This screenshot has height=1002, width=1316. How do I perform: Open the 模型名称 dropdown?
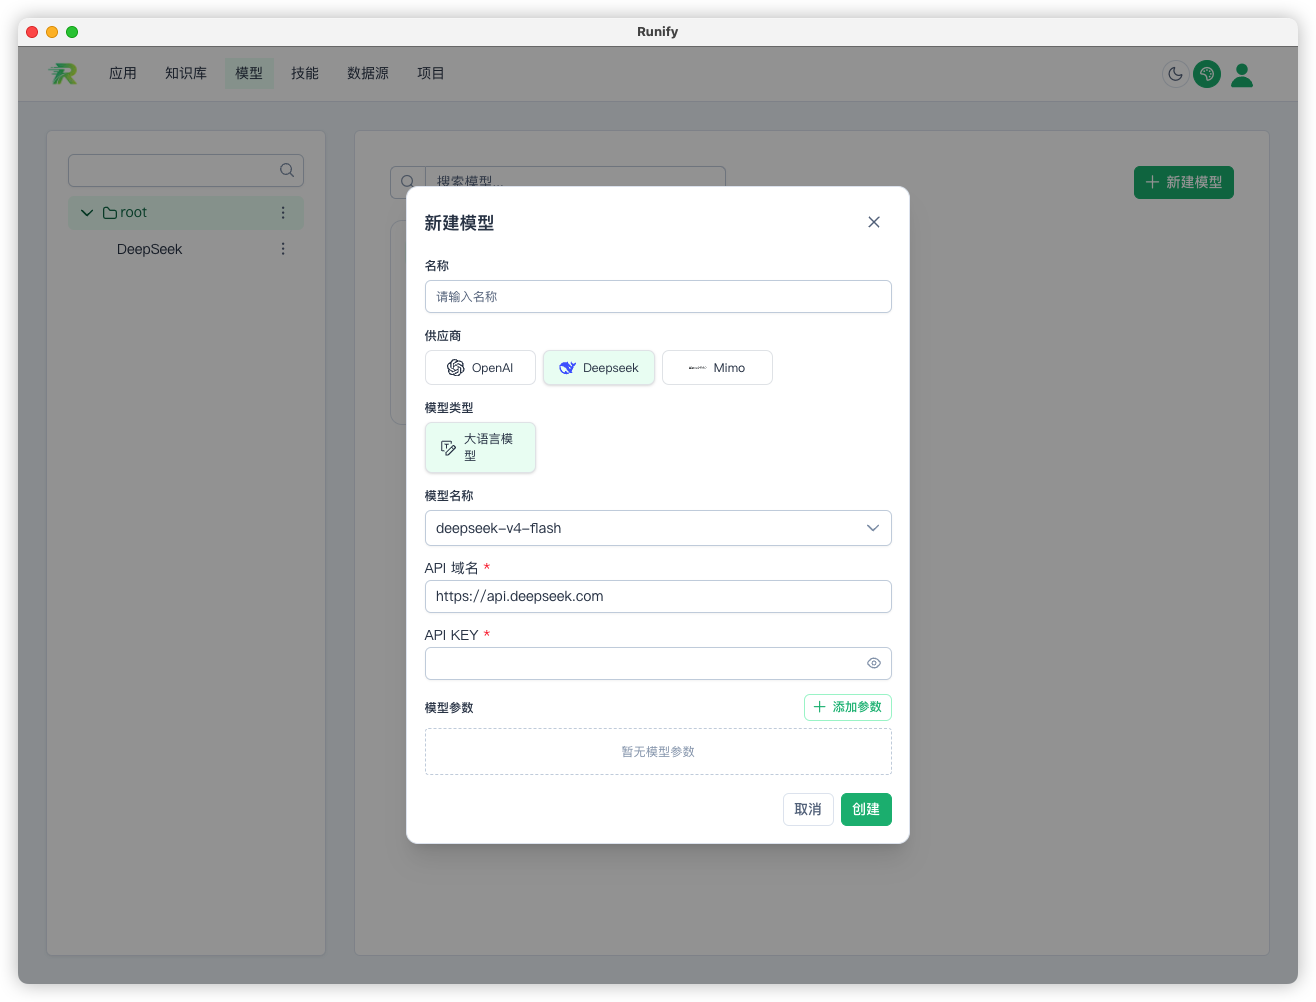point(658,528)
